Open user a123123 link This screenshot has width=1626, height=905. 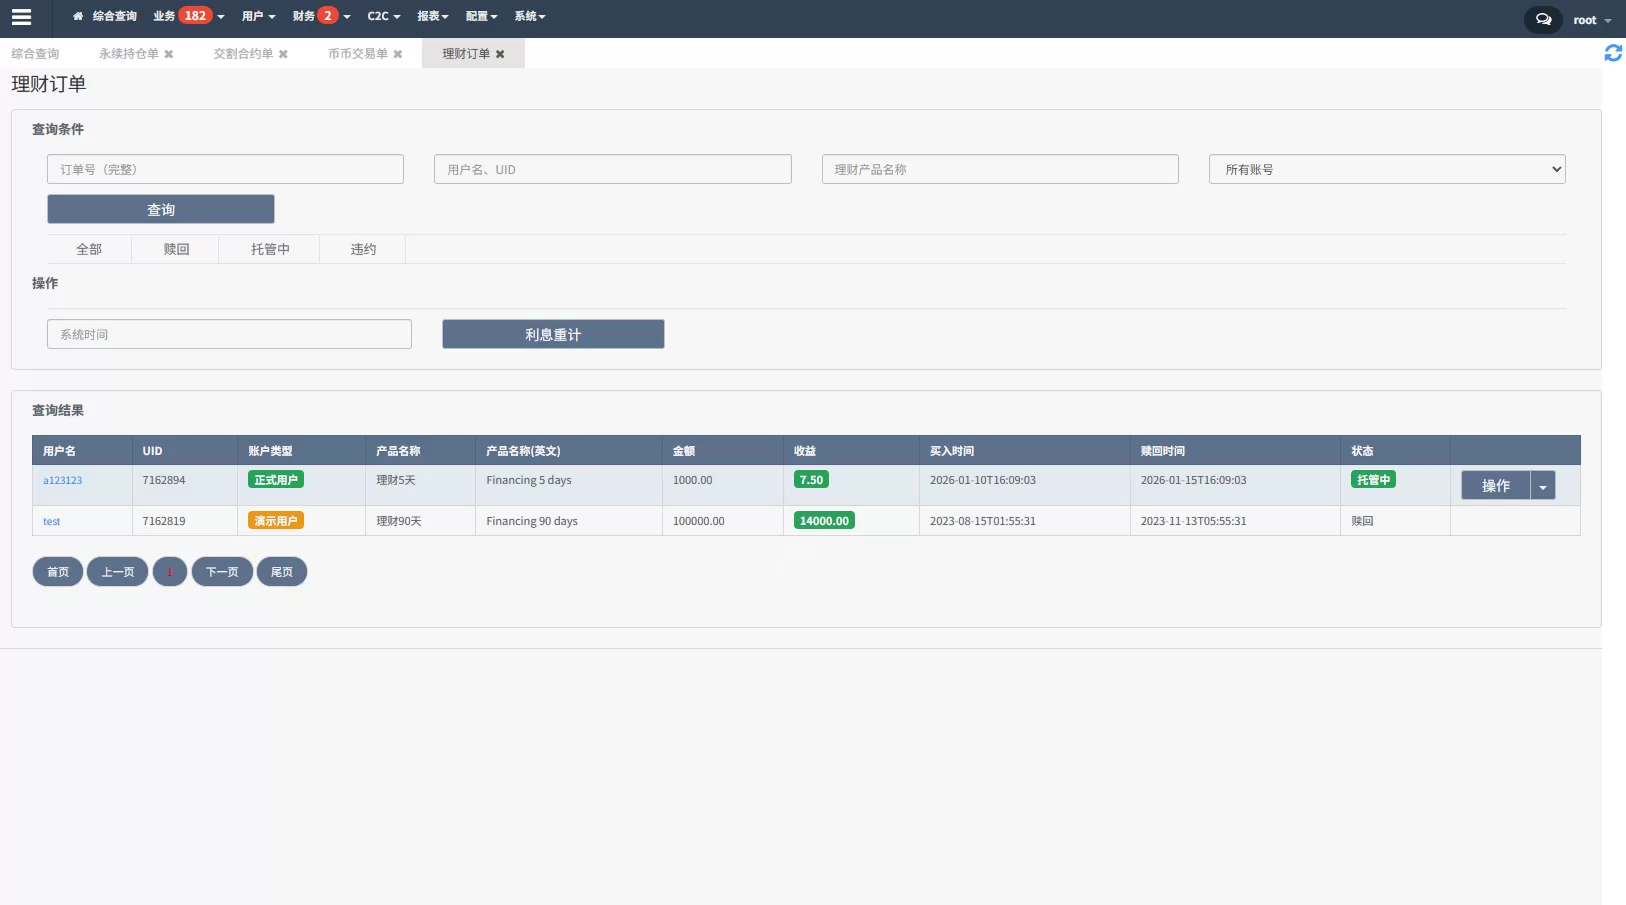point(62,480)
